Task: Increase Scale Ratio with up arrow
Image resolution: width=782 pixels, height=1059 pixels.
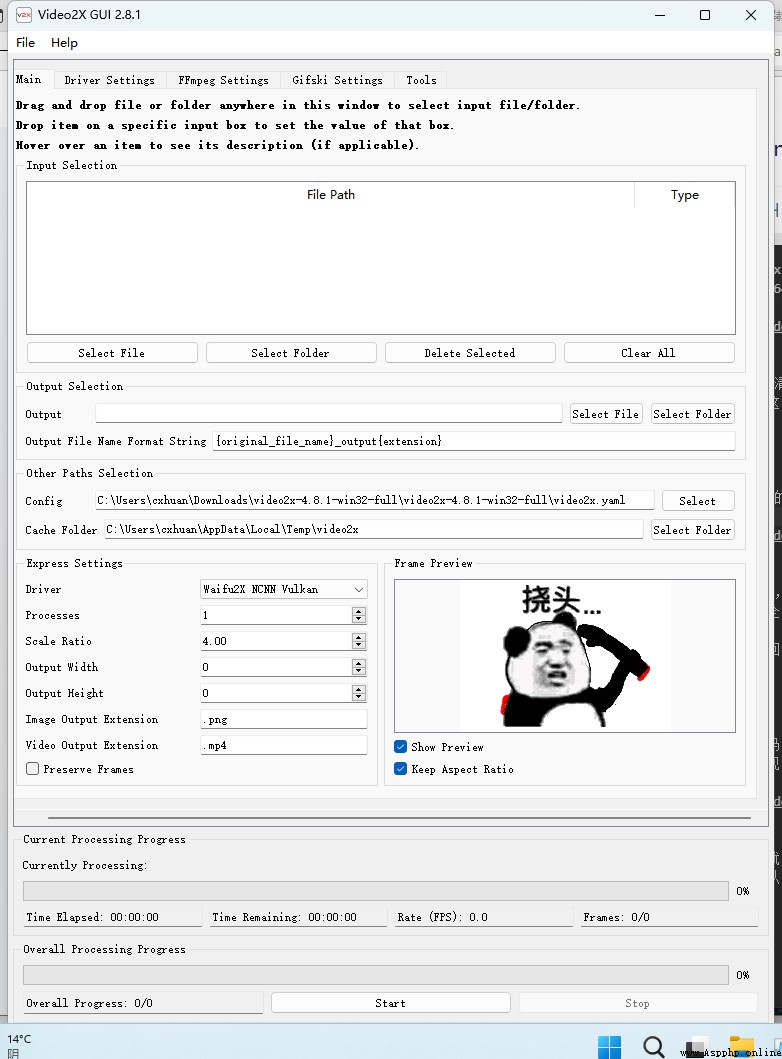Action: click(359, 636)
